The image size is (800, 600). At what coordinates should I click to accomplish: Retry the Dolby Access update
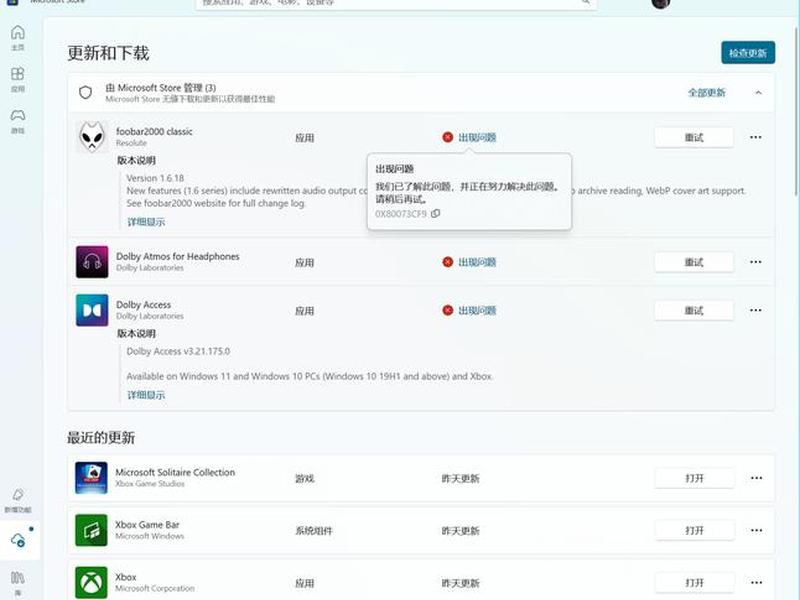point(694,310)
